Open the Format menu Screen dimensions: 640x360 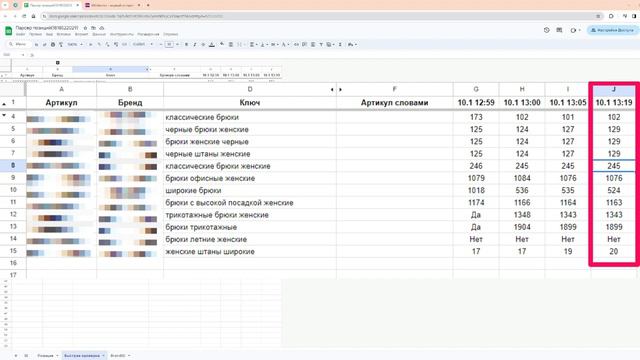coord(82,34)
